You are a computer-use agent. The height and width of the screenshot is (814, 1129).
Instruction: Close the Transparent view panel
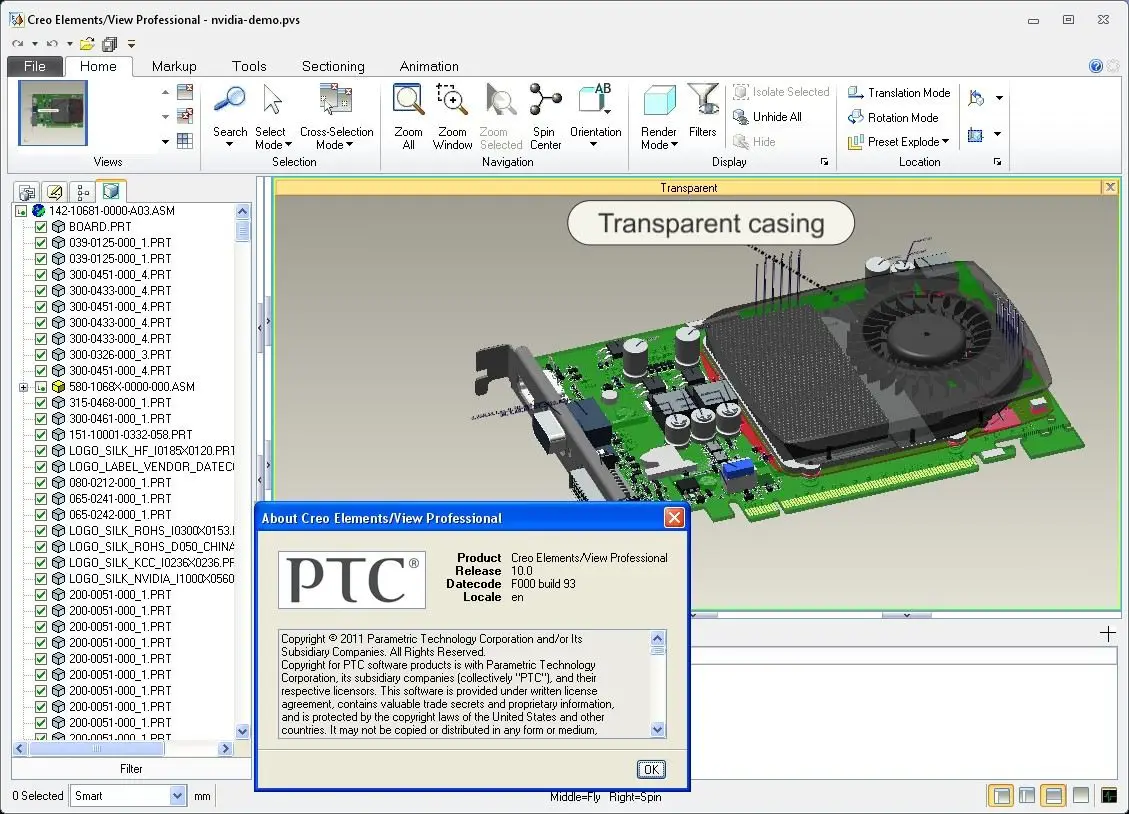click(x=1110, y=187)
